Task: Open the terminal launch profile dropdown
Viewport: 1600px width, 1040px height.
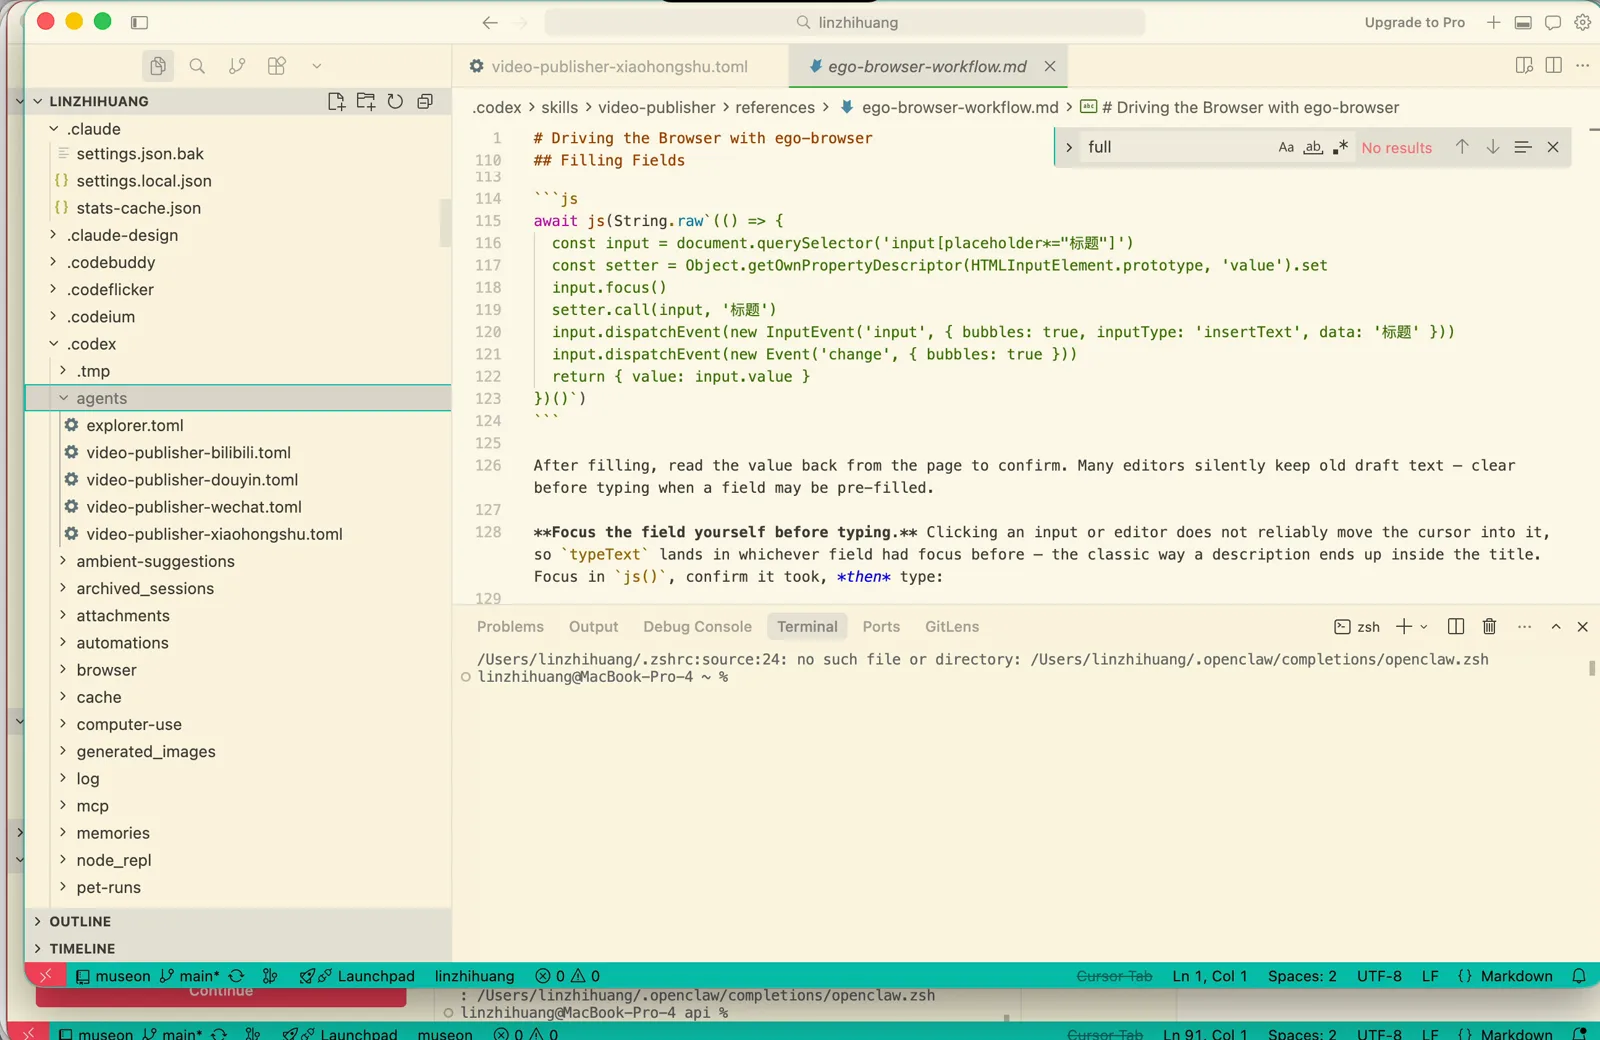Action: [x=1424, y=627]
